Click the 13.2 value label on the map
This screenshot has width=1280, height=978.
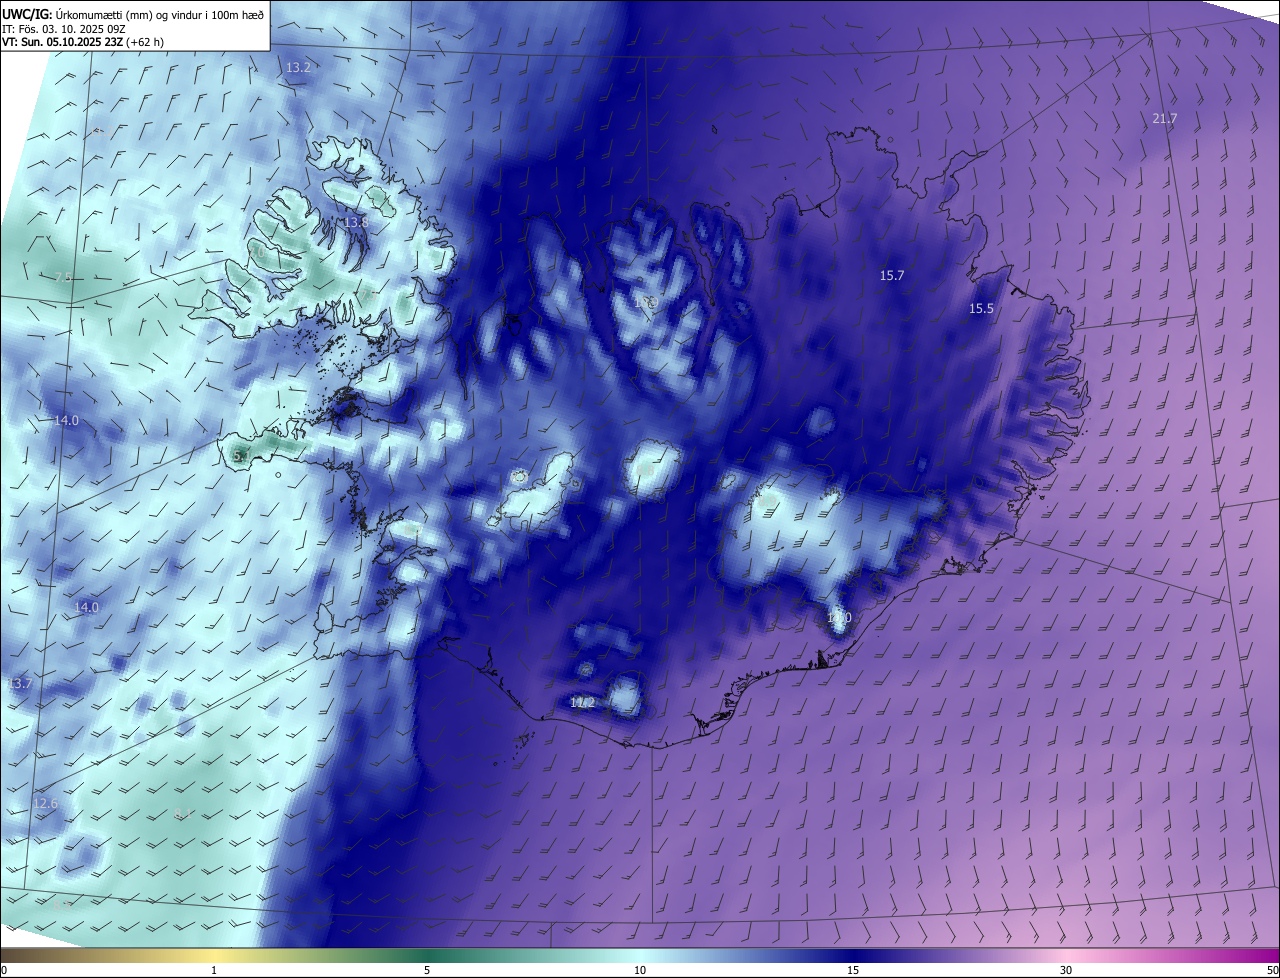click(299, 67)
